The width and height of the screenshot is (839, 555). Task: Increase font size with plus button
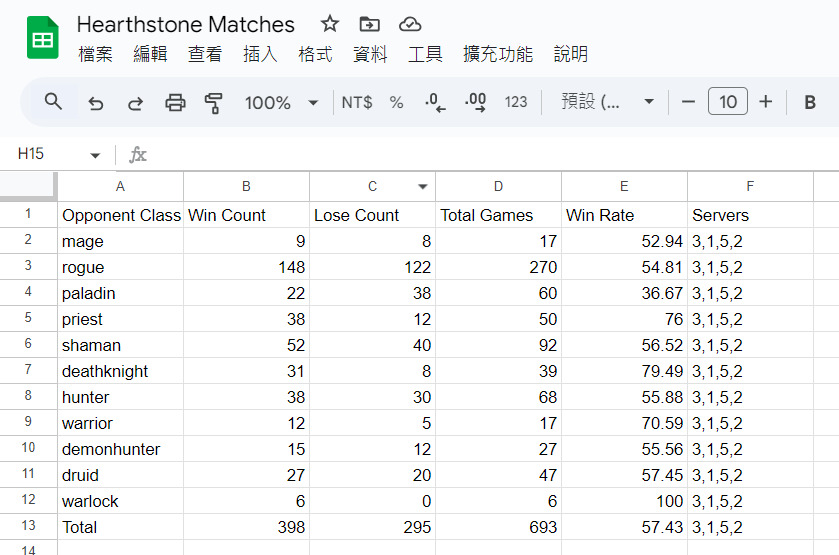766,102
